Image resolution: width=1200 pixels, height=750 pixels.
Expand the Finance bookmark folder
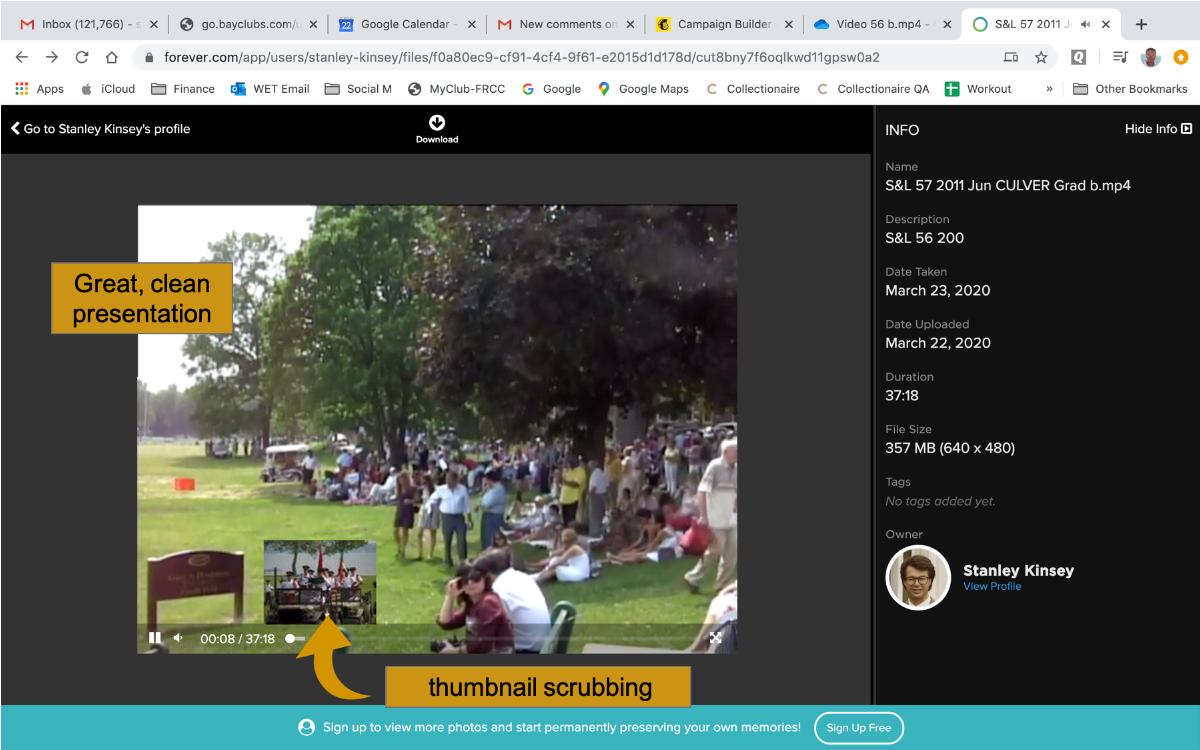(x=183, y=89)
